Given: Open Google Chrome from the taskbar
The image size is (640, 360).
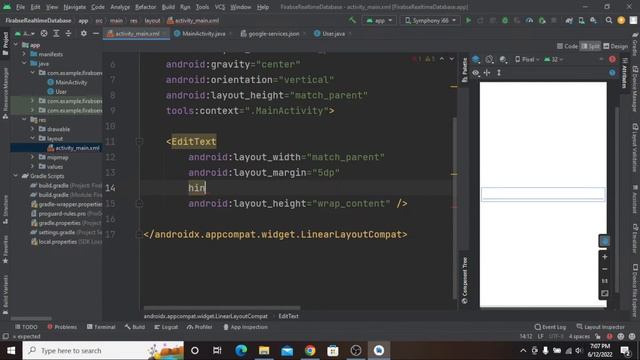Looking at the screenshot, I should 310,351.
